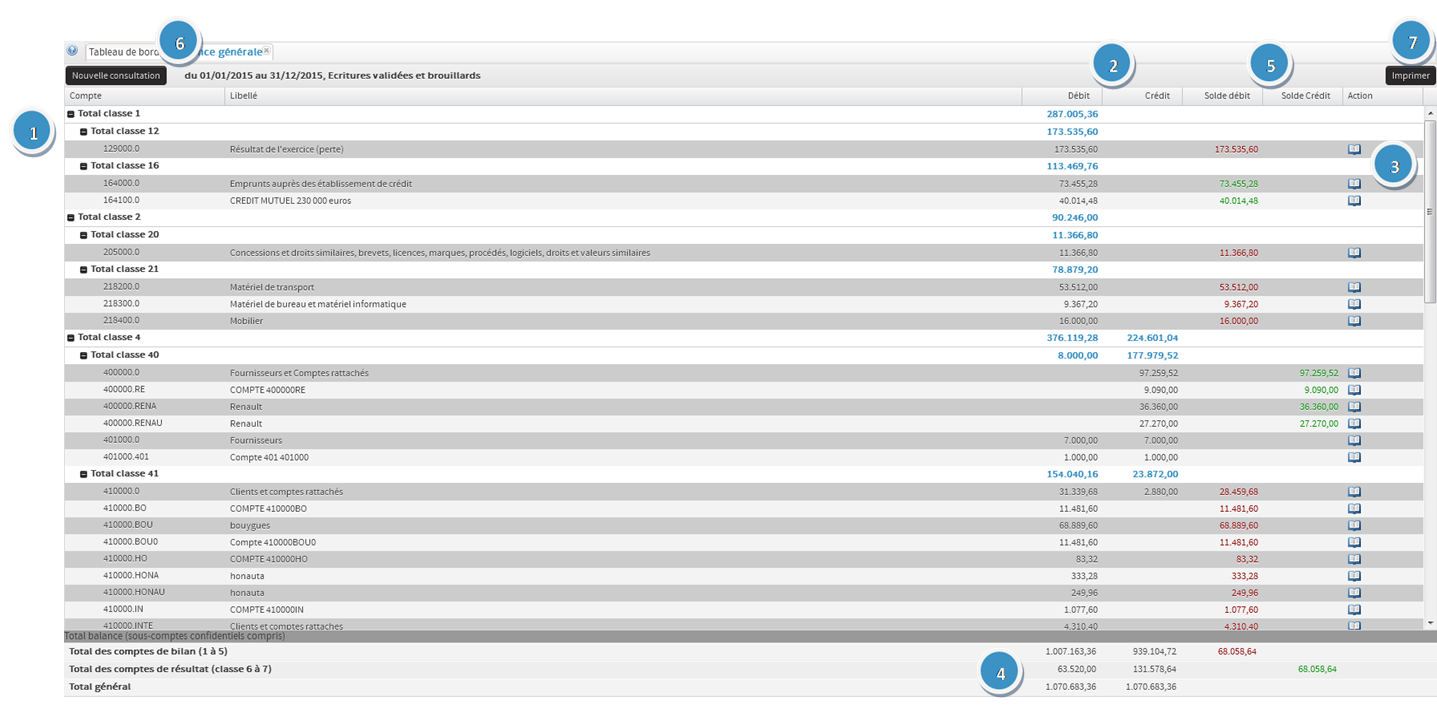Image resolution: width=1437 pixels, height=719 pixels.
Task: Open ledger icon for Matériel de transport row
Action: click(1354, 287)
